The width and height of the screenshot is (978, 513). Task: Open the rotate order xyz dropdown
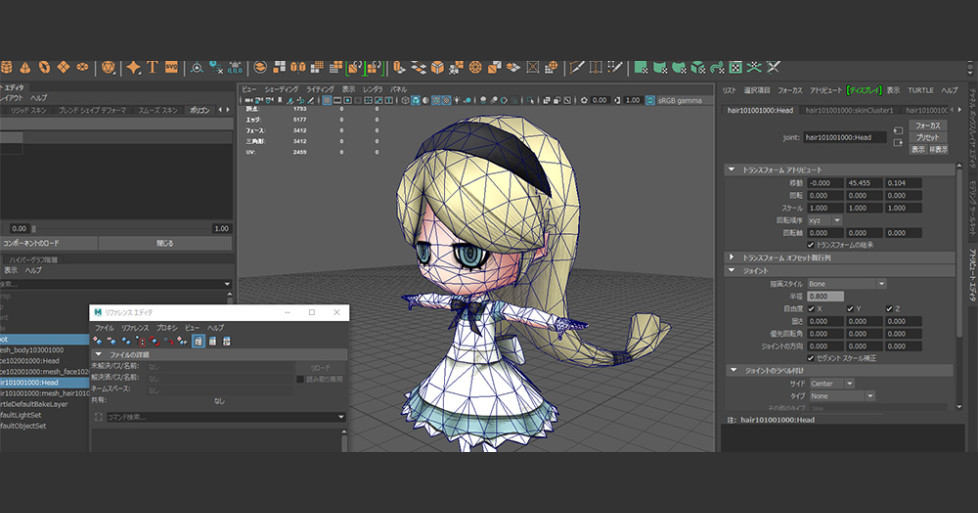pyautogui.click(x=825, y=219)
